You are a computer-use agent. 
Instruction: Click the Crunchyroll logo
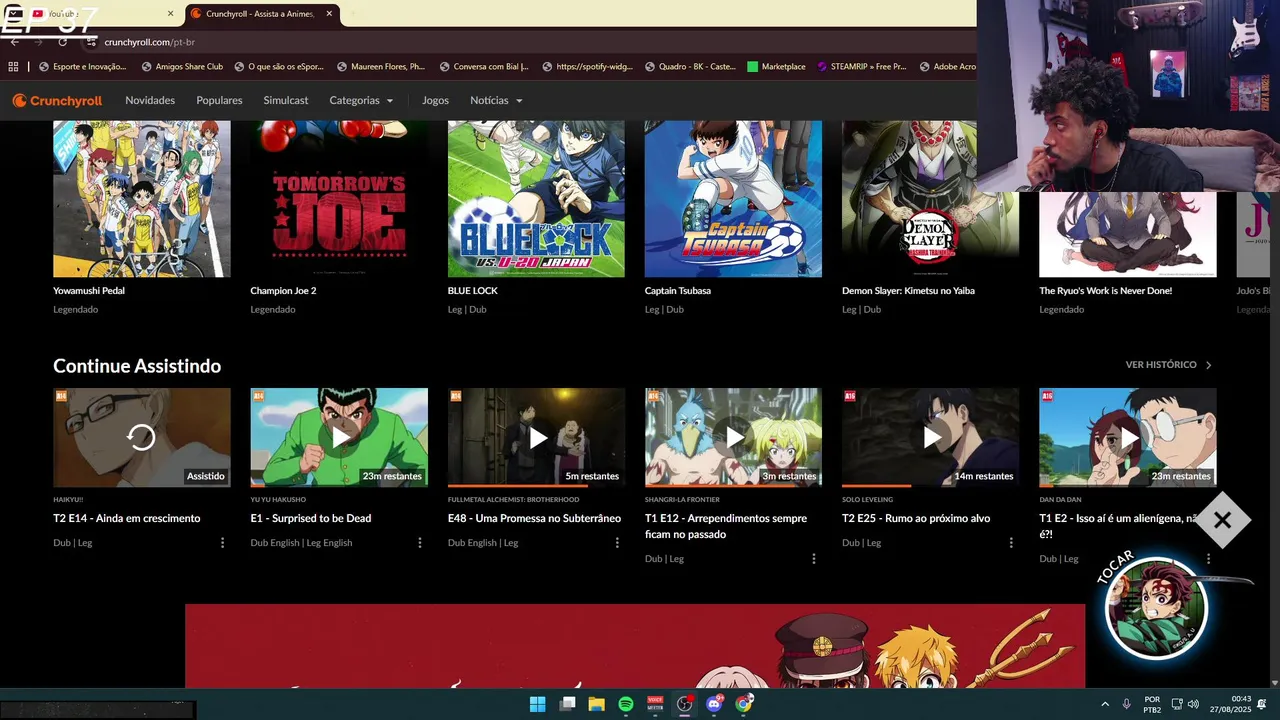click(57, 100)
